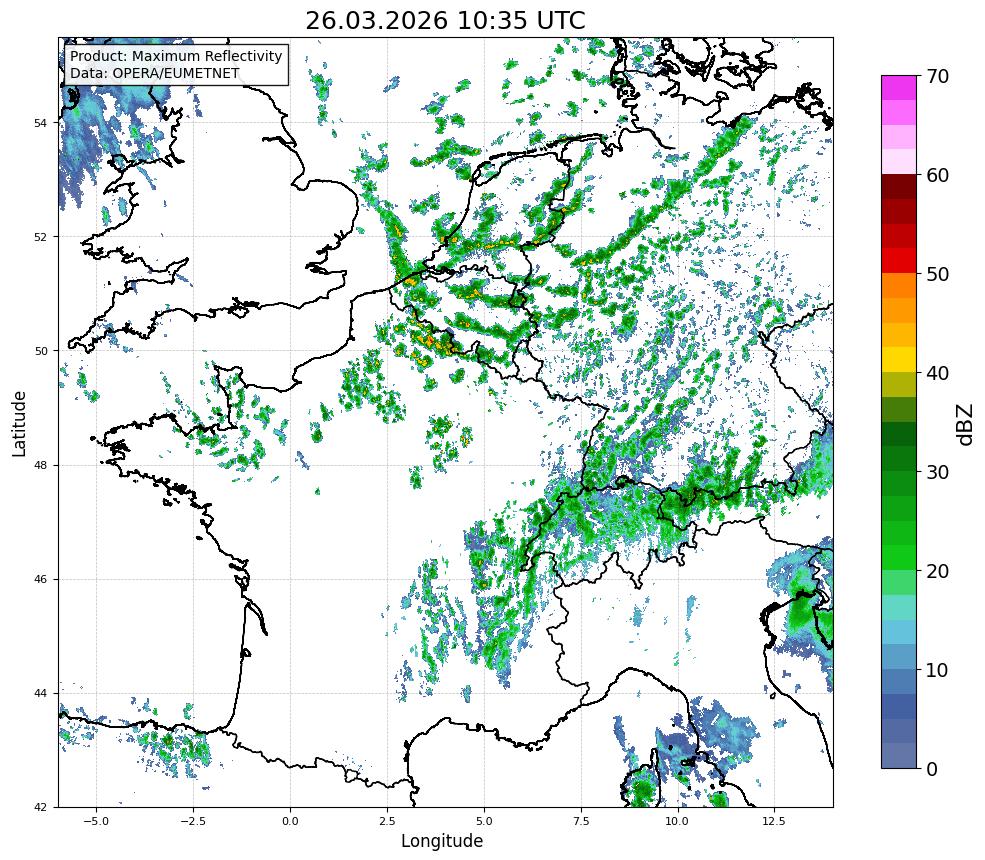This screenshot has width=985, height=860.
Task: Click the 'Latitude' axis label
Action: pyautogui.click(x=19, y=423)
